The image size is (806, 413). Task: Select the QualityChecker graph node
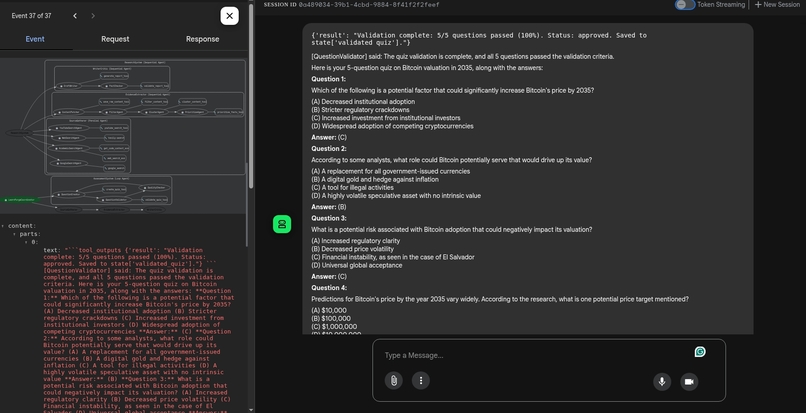pyautogui.click(x=155, y=188)
